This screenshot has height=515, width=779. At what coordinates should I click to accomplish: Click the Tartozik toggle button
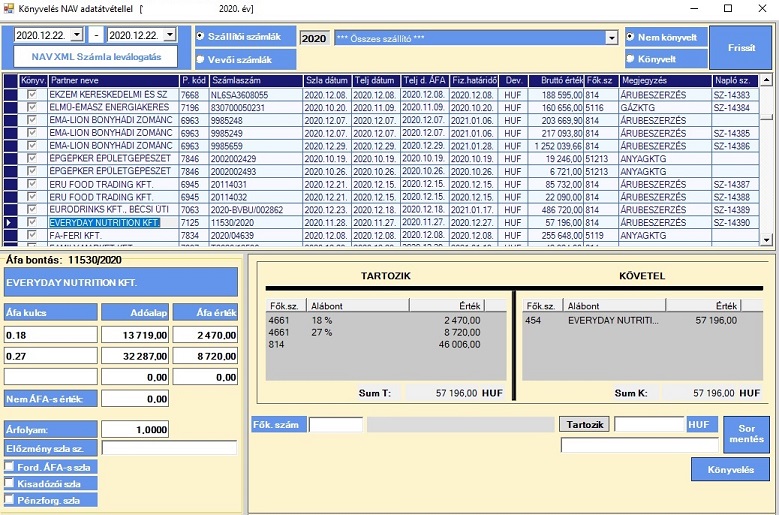click(583, 424)
